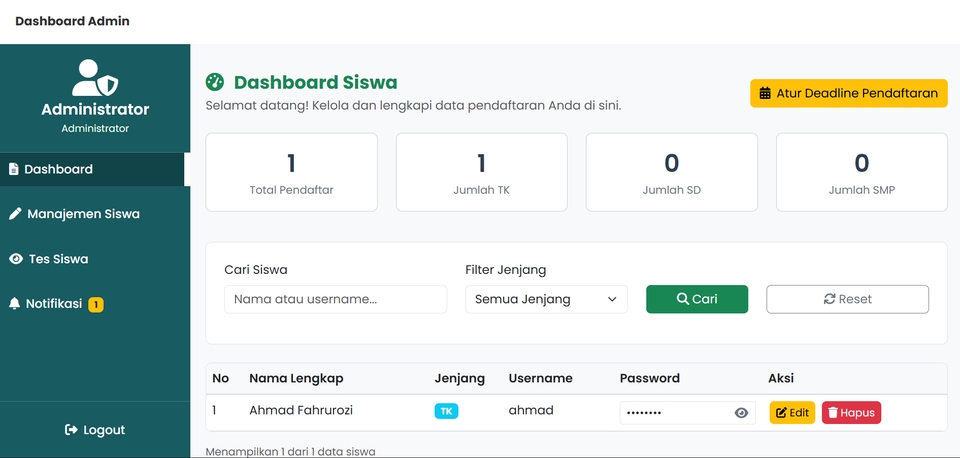Click the Dashboard file icon in sidebar
The width and height of the screenshot is (960, 458).
pyautogui.click(x=13, y=169)
